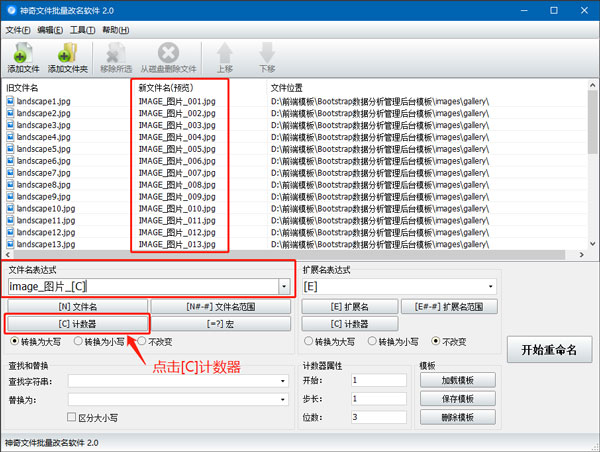The image size is (600, 452).
Task: Expand the Replace With dropdown arrow
Action: [x=283, y=399]
